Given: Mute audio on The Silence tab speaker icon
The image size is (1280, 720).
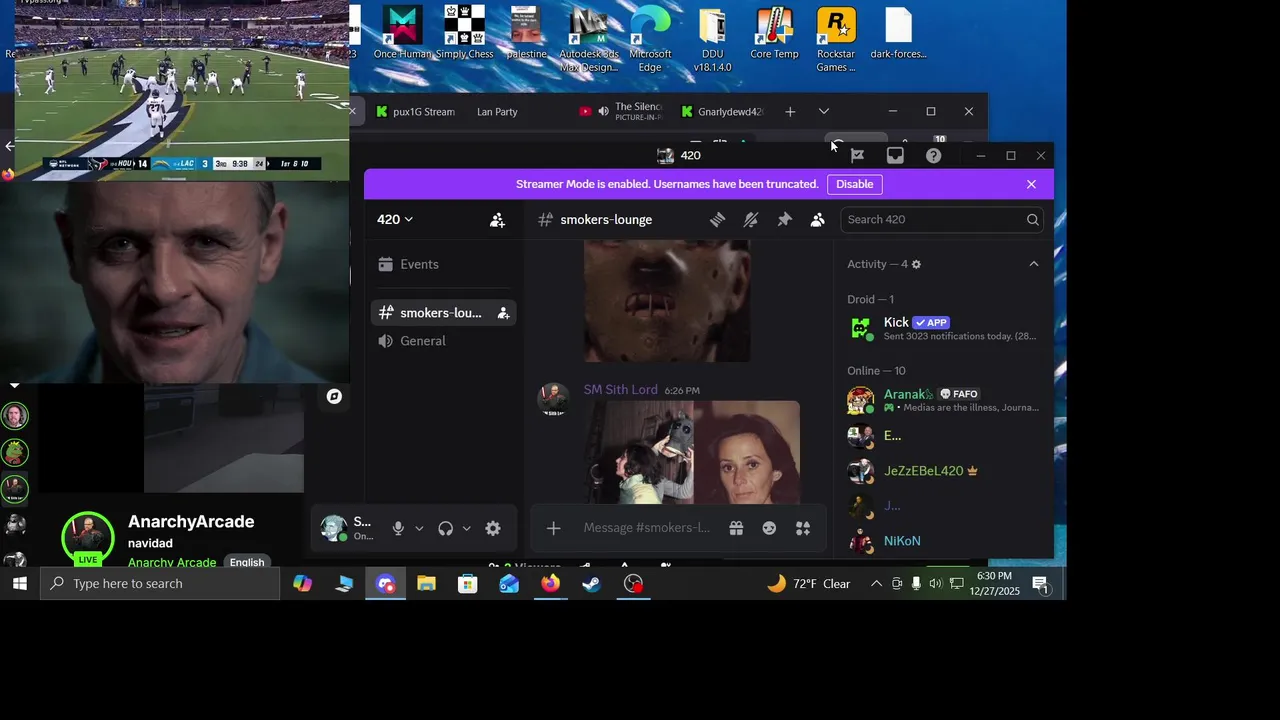Looking at the screenshot, I should point(603,112).
